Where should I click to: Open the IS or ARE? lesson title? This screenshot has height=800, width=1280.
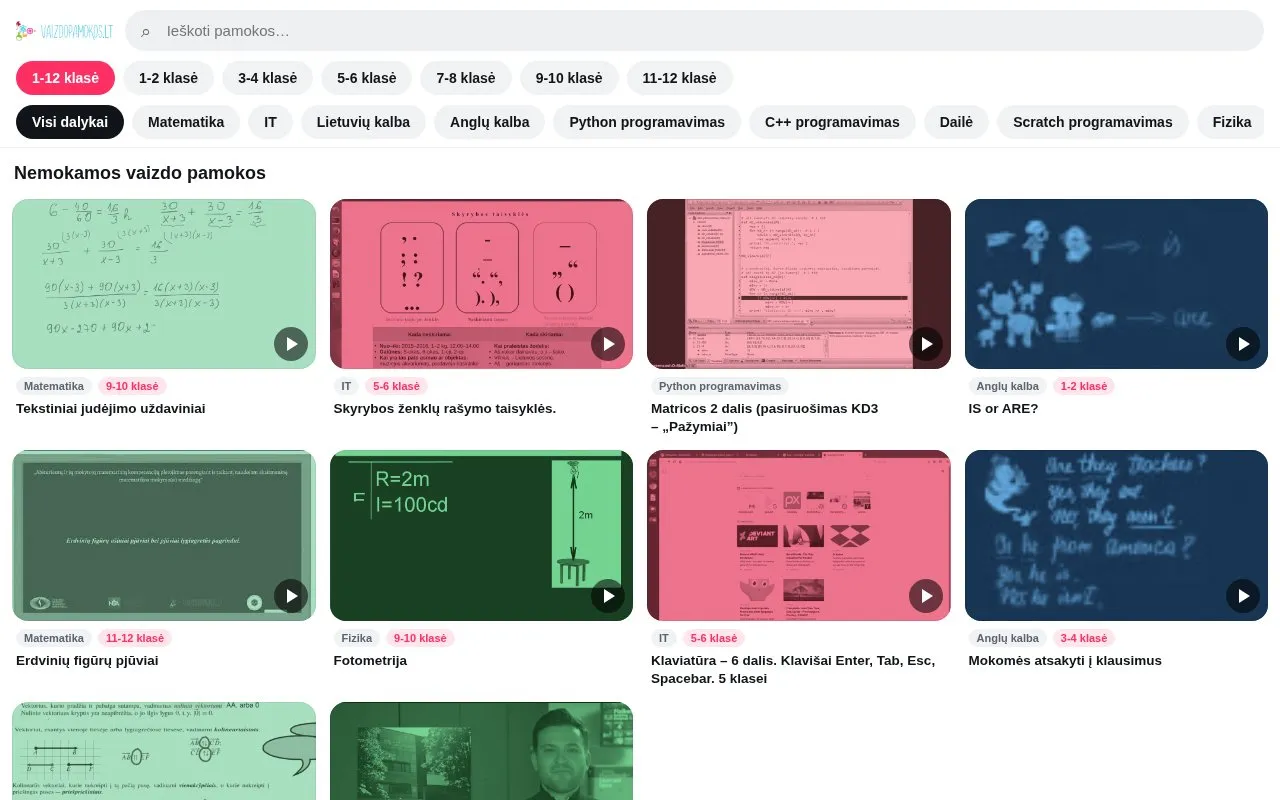pos(1003,409)
